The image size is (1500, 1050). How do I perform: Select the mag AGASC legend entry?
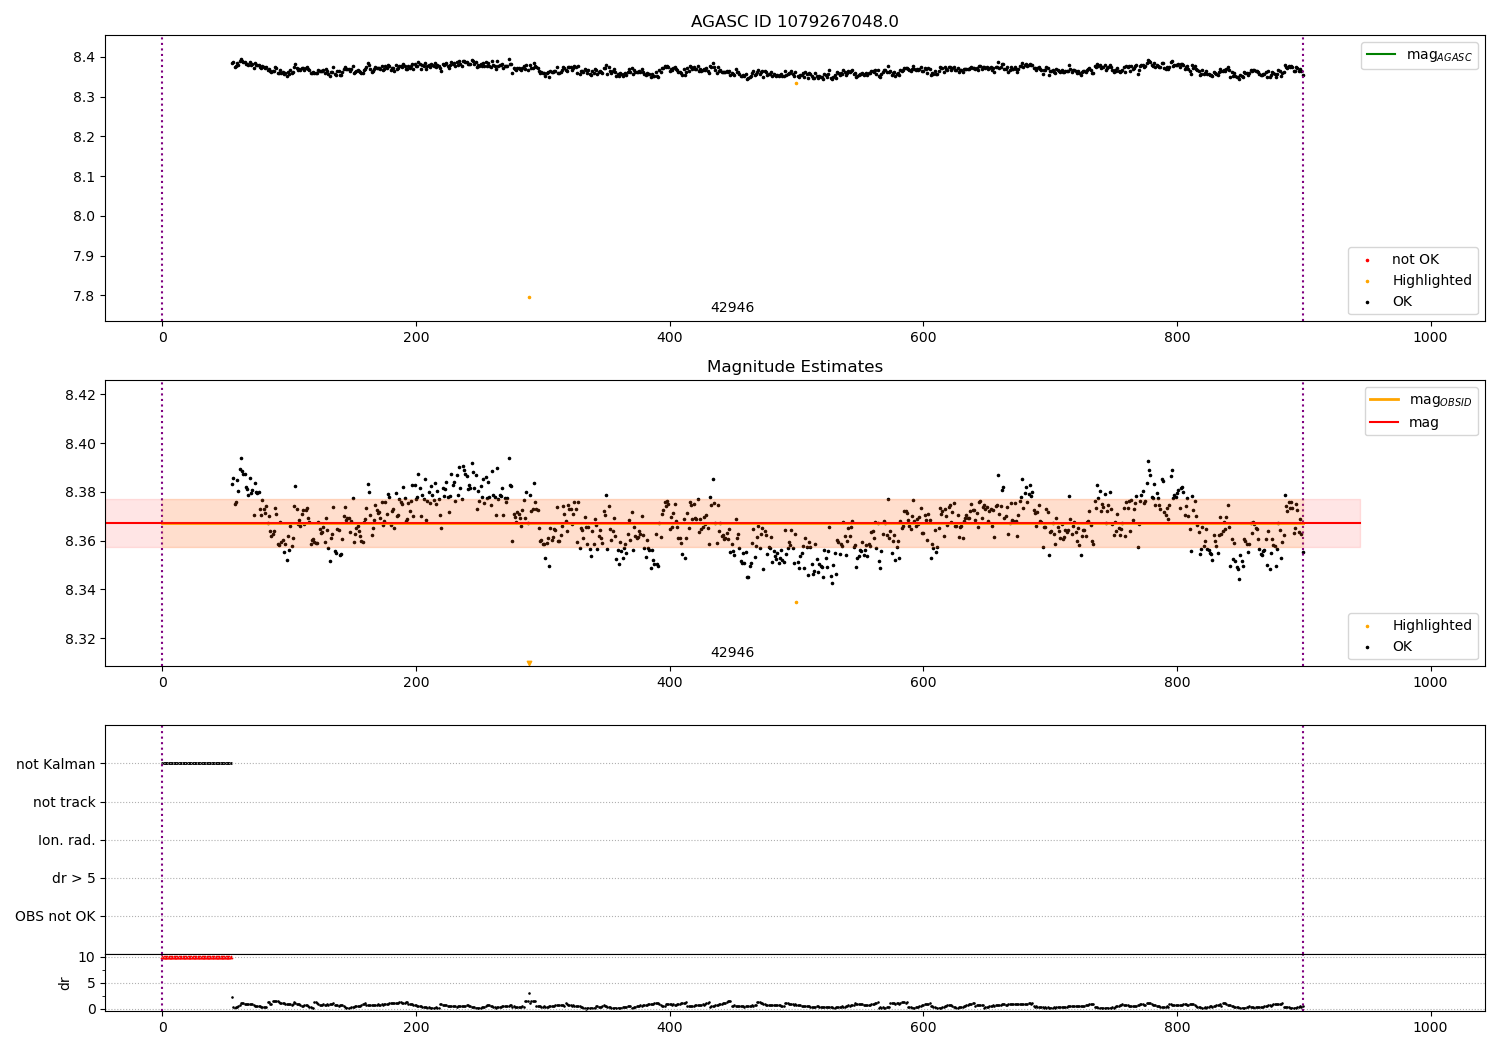[x=1420, y=55]
